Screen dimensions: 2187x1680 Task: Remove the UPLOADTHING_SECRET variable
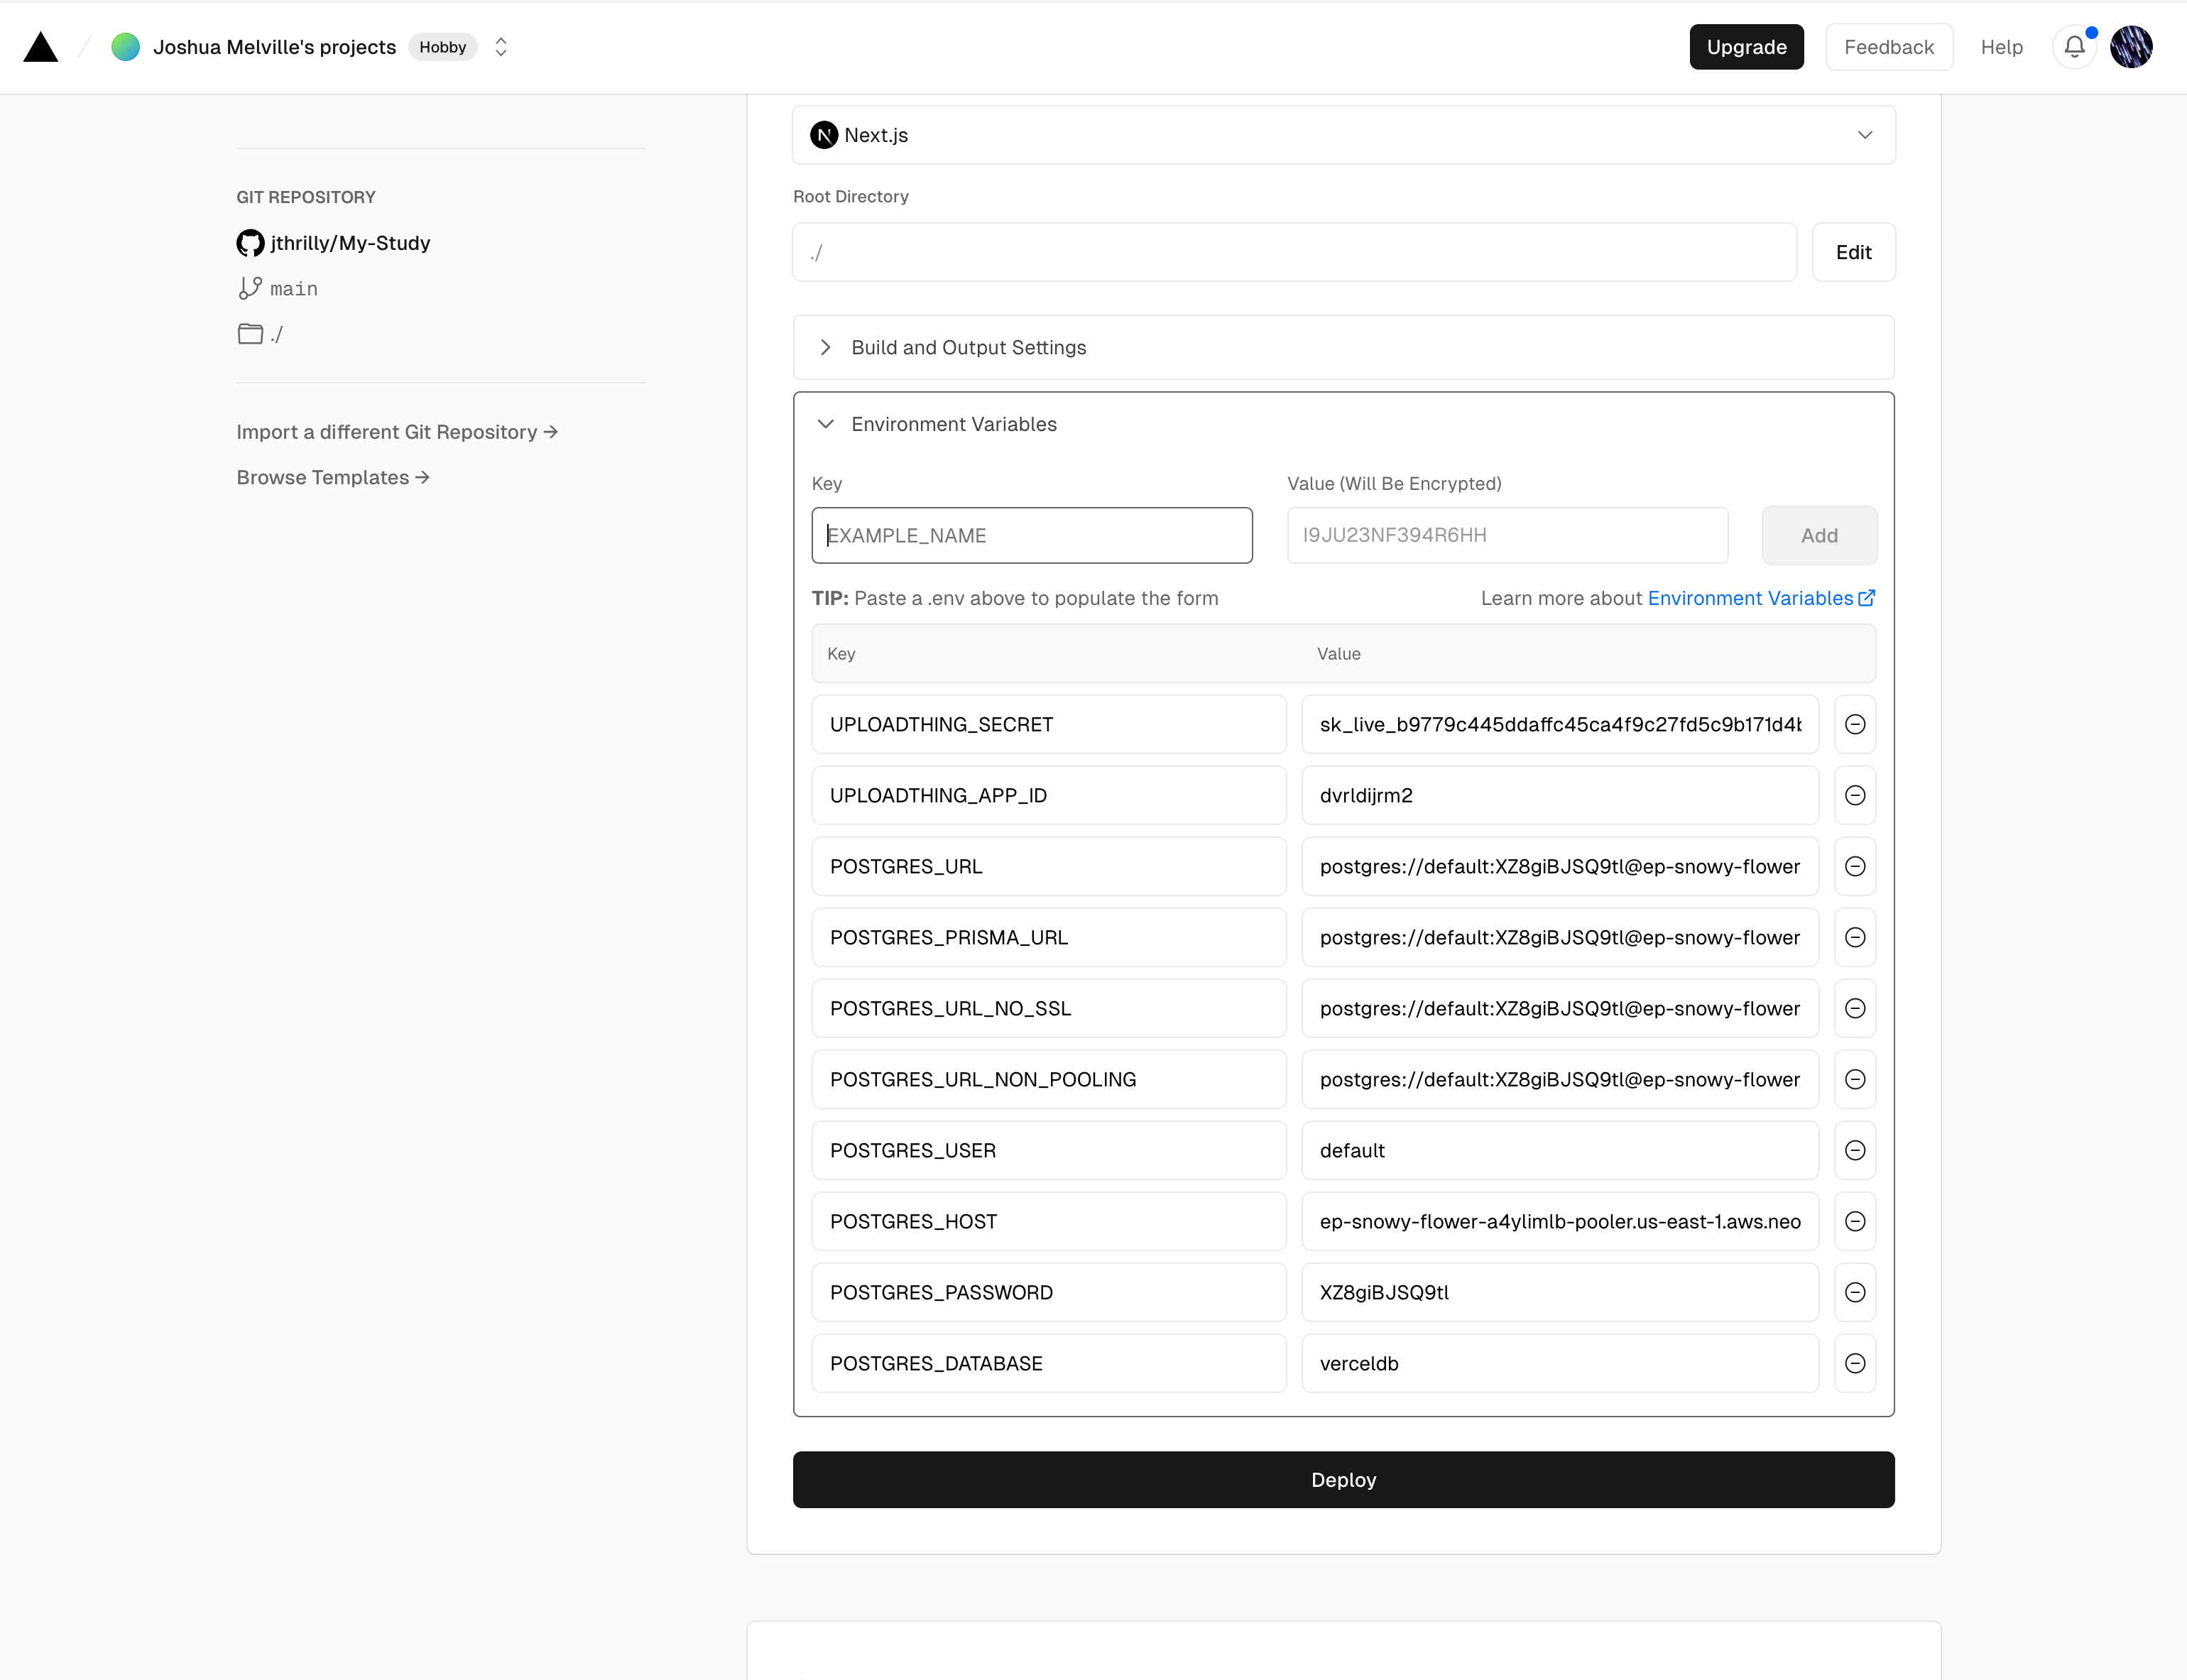[1854, 724]
